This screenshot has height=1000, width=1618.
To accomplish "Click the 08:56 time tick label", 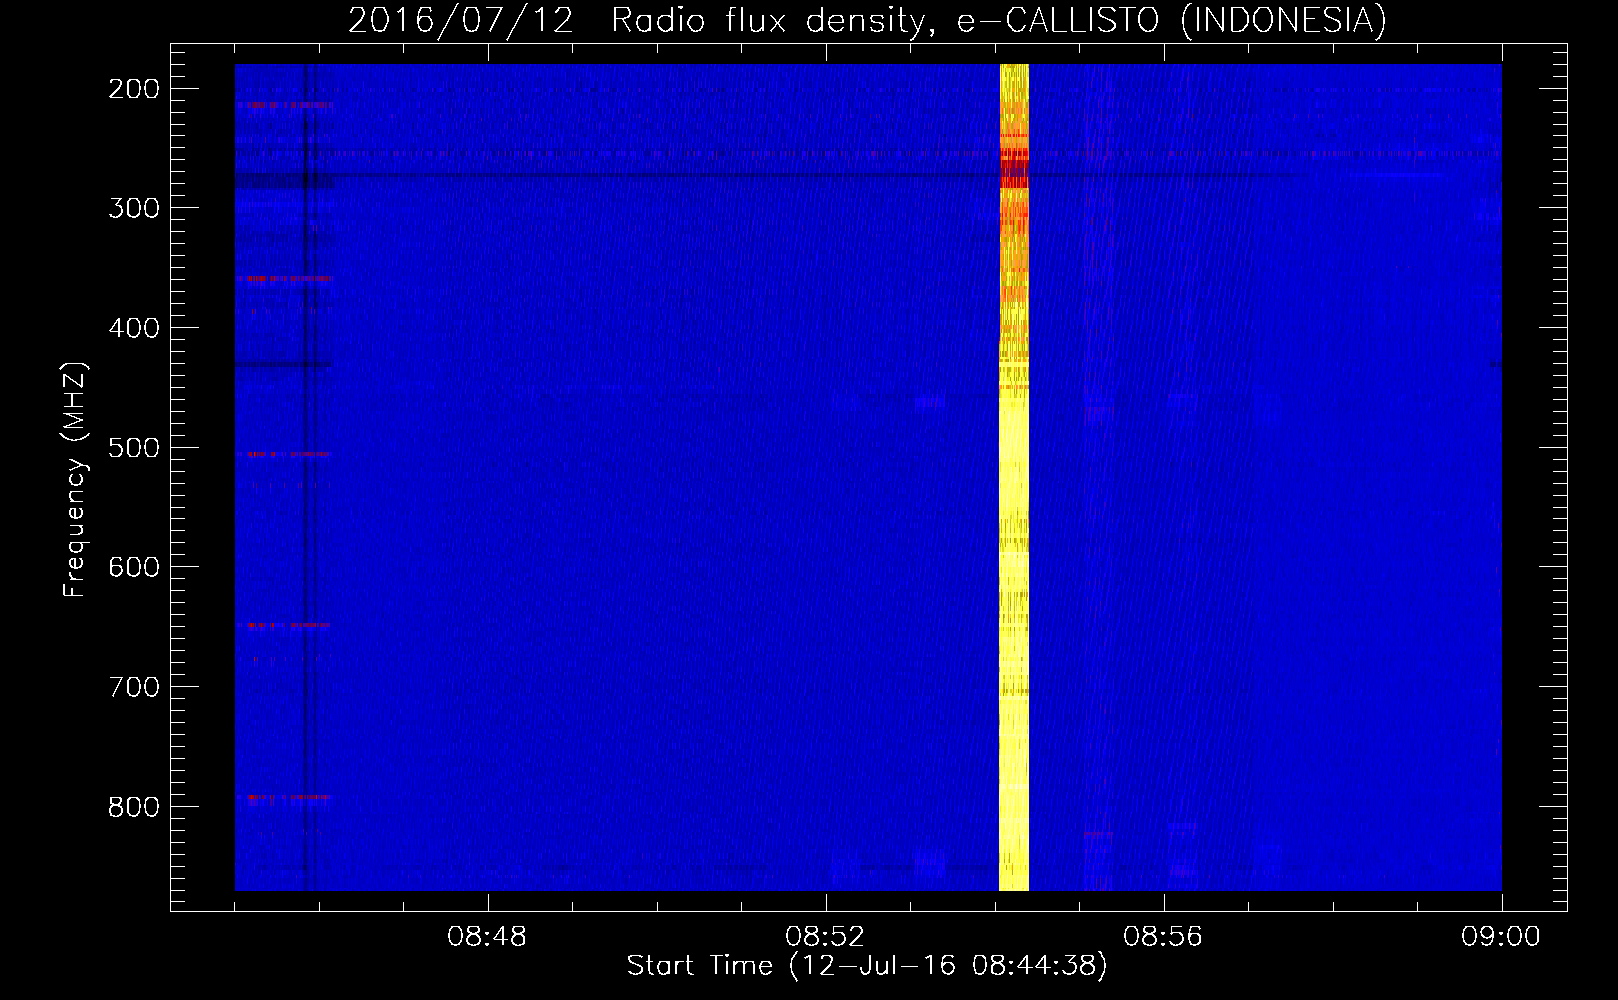I will (1163, 937).
